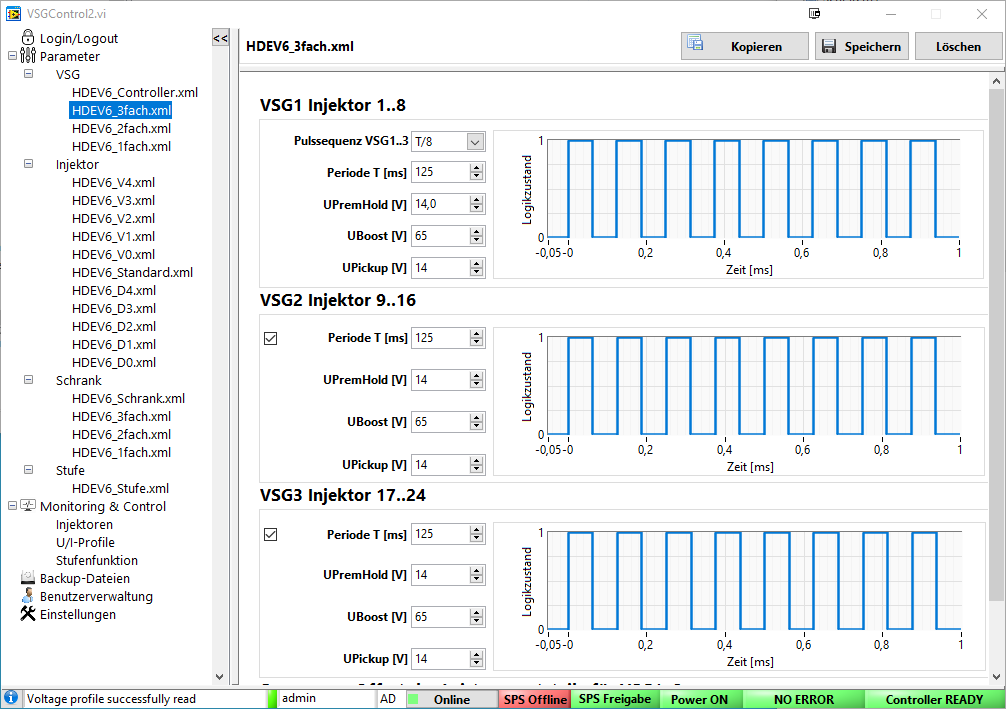Click the Controller READY status indicator
Image resolution: width=1006 pixels, height=709 pixels.
pos(934,699)
